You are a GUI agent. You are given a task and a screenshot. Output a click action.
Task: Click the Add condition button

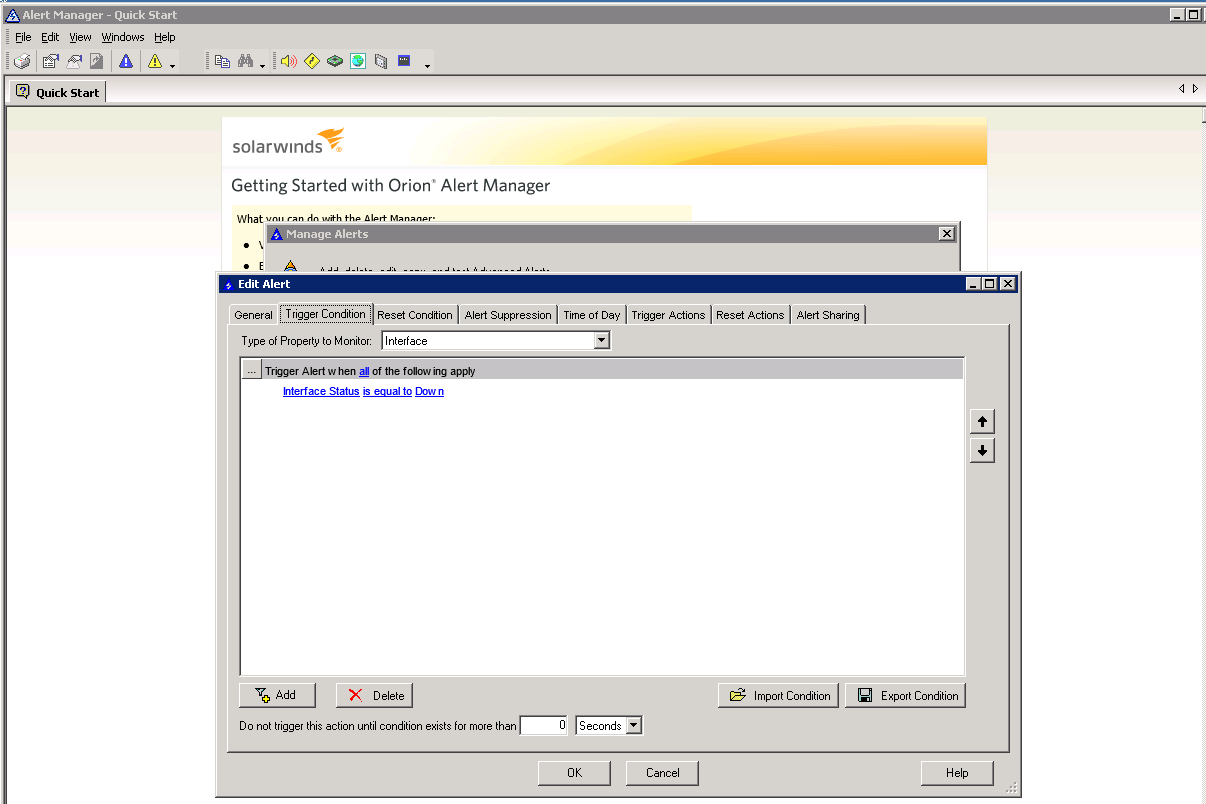276,695
